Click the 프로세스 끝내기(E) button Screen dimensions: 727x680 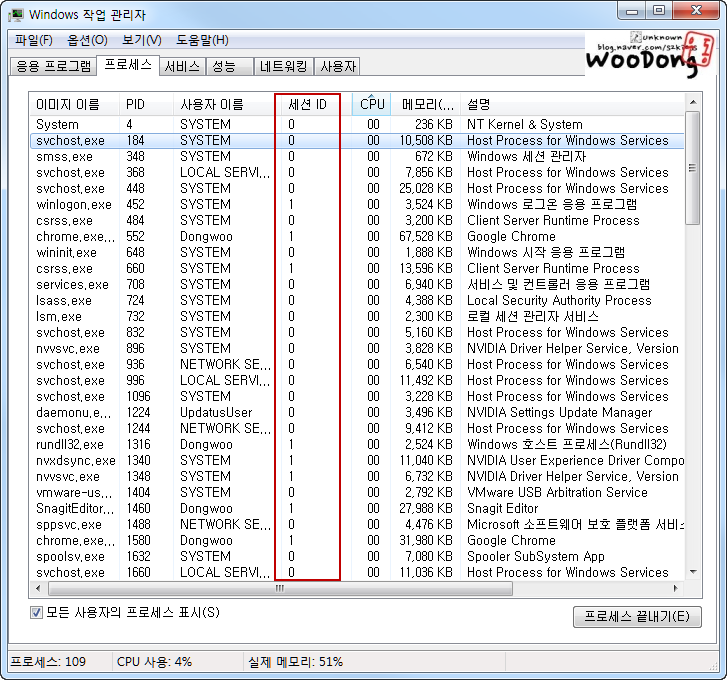click(x=637, y=616)
